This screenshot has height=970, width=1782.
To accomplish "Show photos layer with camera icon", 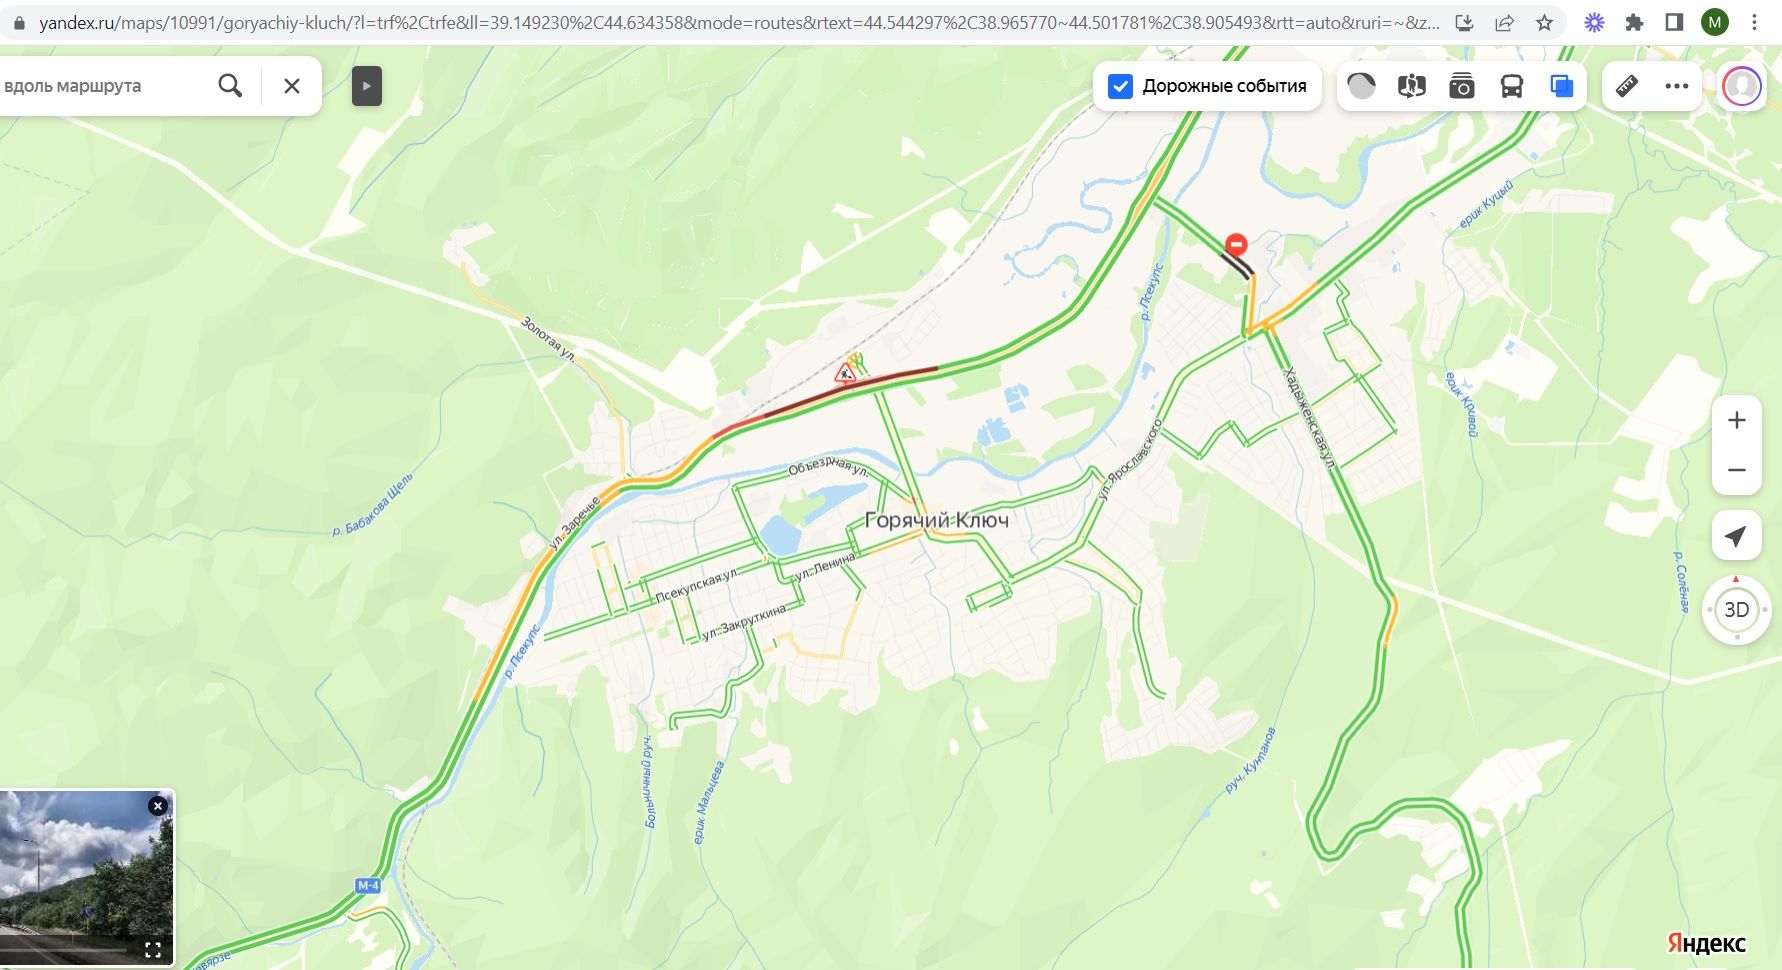I will (1461, 86).
